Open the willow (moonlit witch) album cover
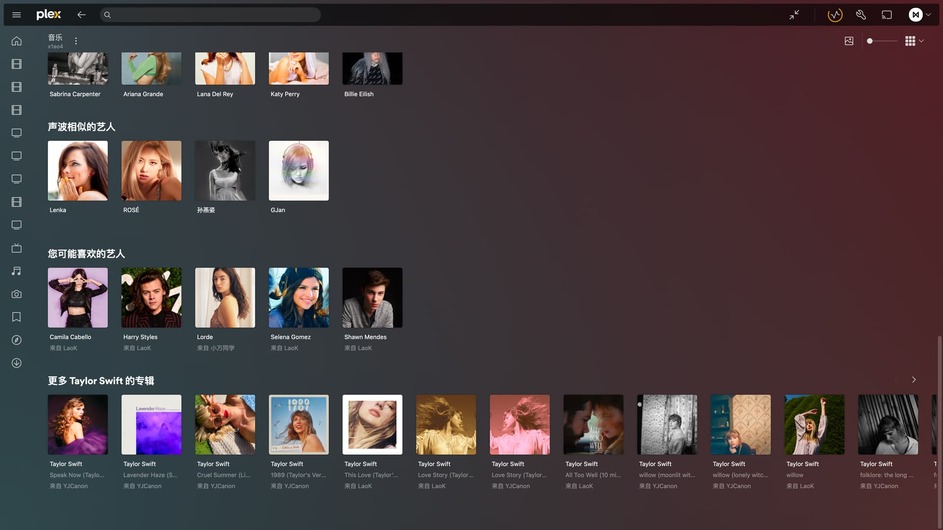The width and height of the screenshot is (943, 530). (667, 425)
